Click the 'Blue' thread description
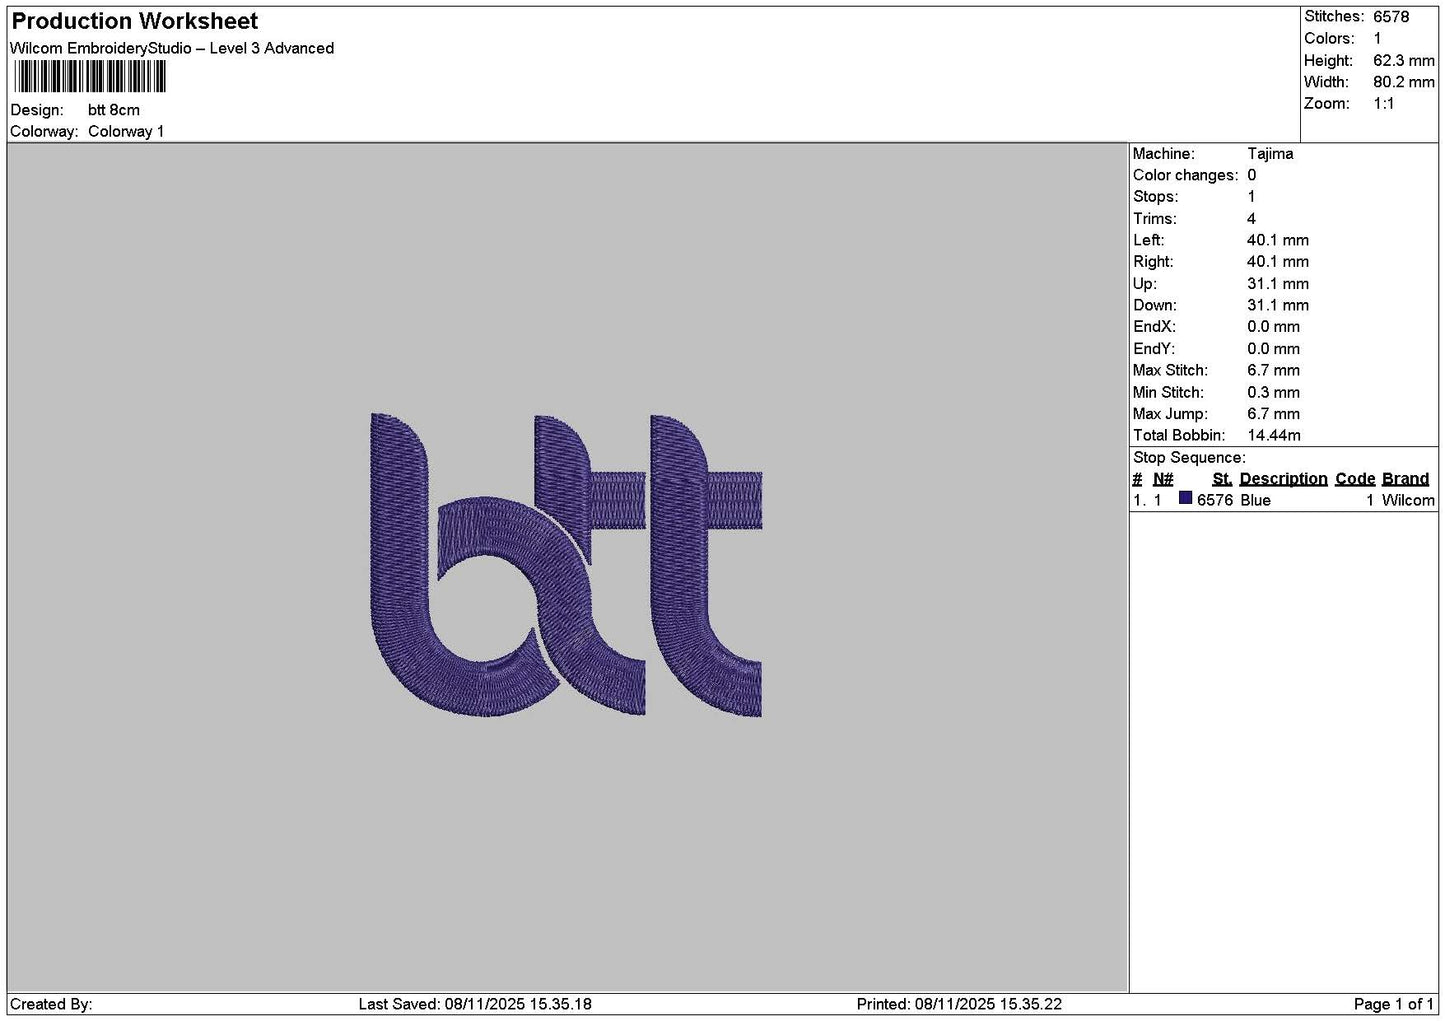This screenshot has width=1445, height=1021. 1255,500
